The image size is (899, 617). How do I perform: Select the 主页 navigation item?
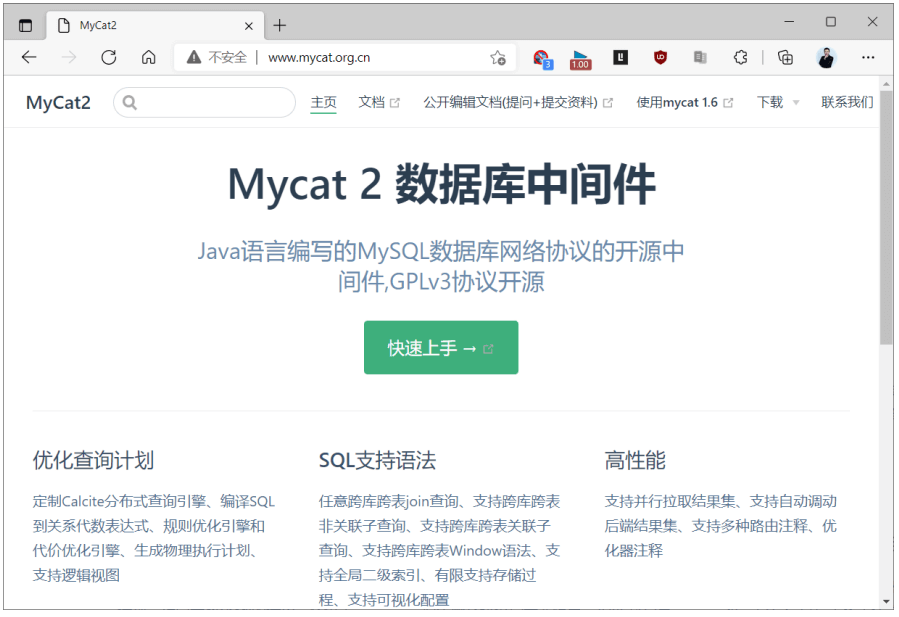tap(323, 103)
